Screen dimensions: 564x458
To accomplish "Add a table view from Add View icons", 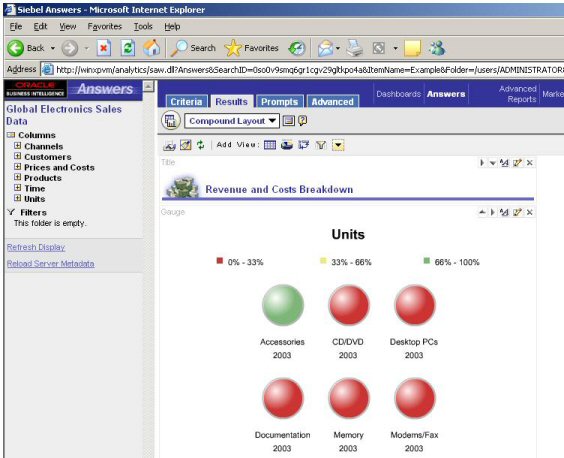I will (270, 145).
